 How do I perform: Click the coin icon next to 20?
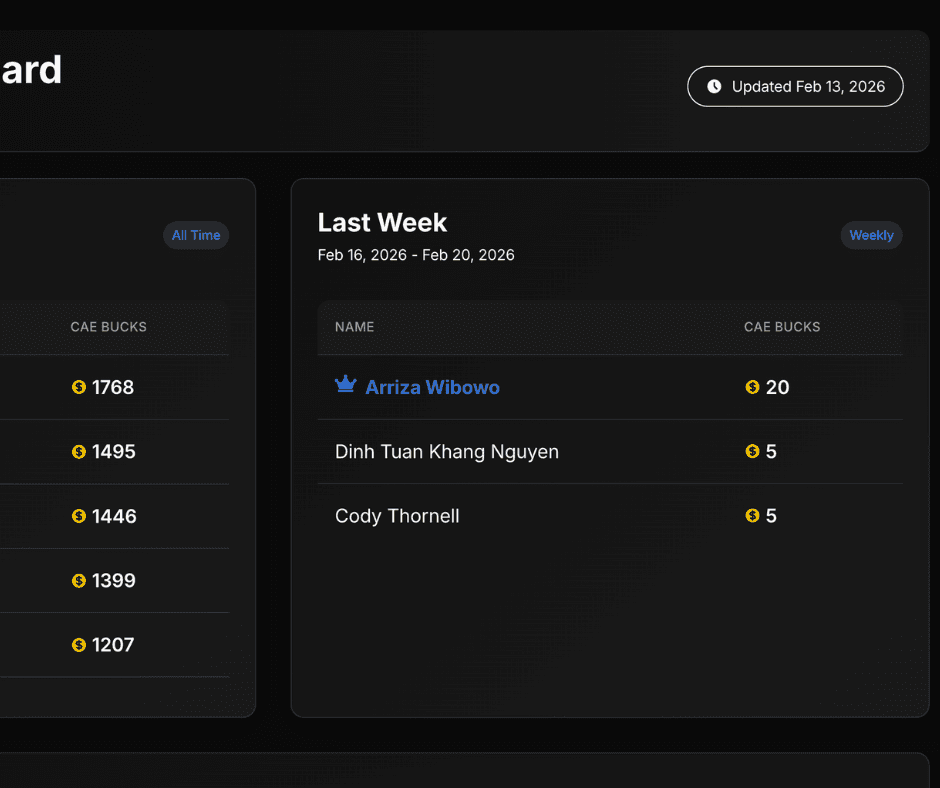(x=751, y=387)
